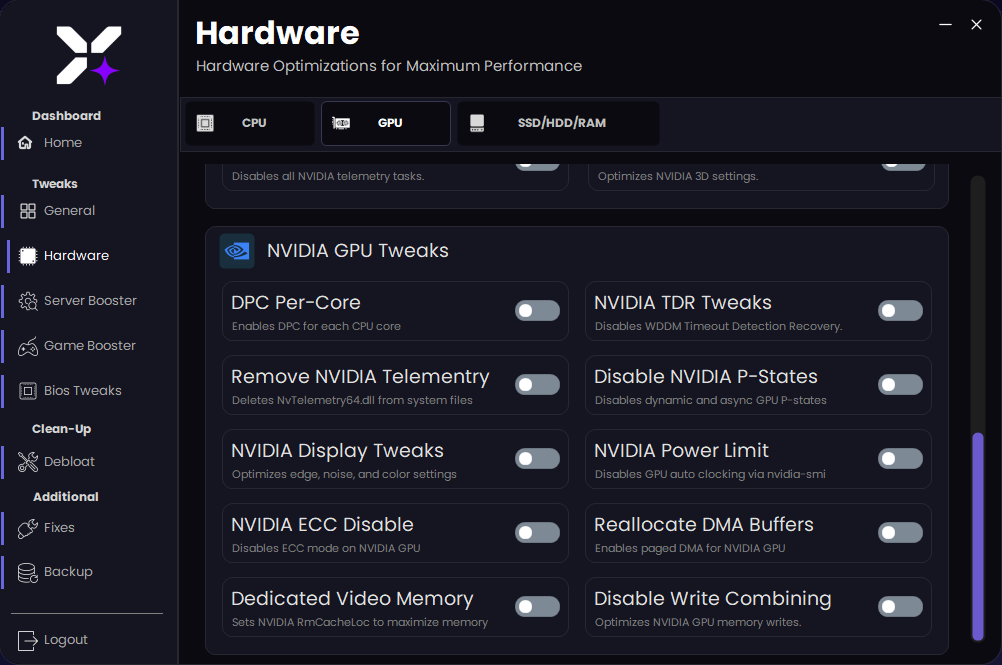Click the General grid icon

pyautogui.click(x=28, y=211)
